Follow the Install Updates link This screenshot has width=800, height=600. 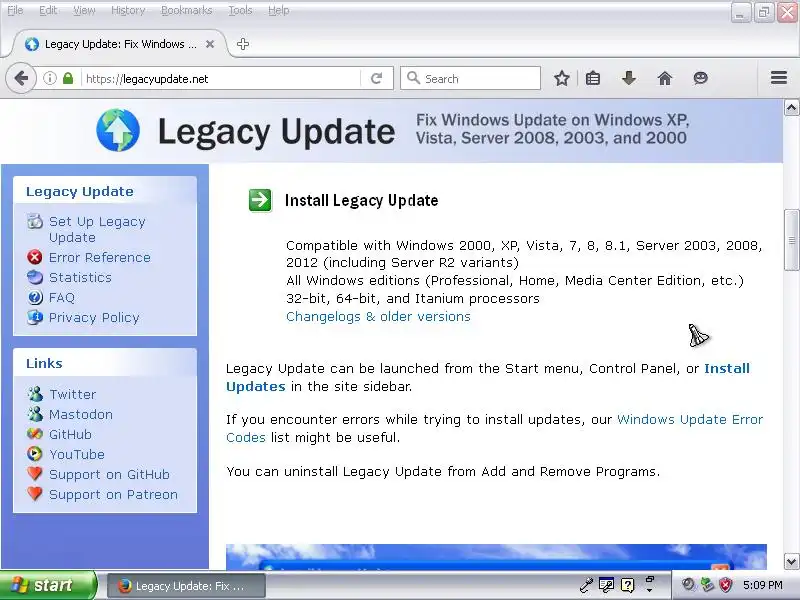coord(488,377)
